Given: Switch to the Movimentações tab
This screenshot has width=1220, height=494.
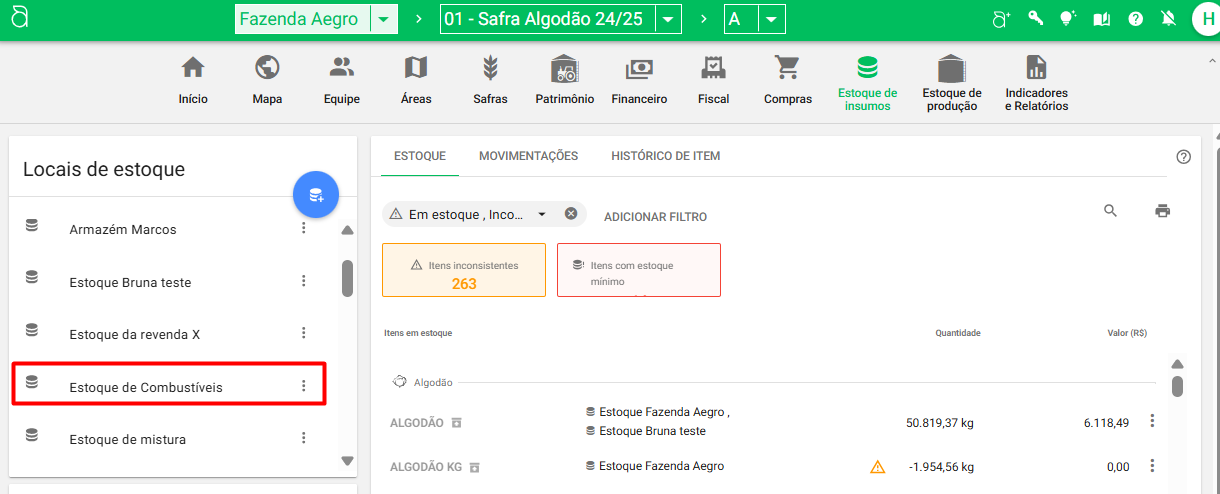Looking at the screenshot, I should [x=528, y=156].
